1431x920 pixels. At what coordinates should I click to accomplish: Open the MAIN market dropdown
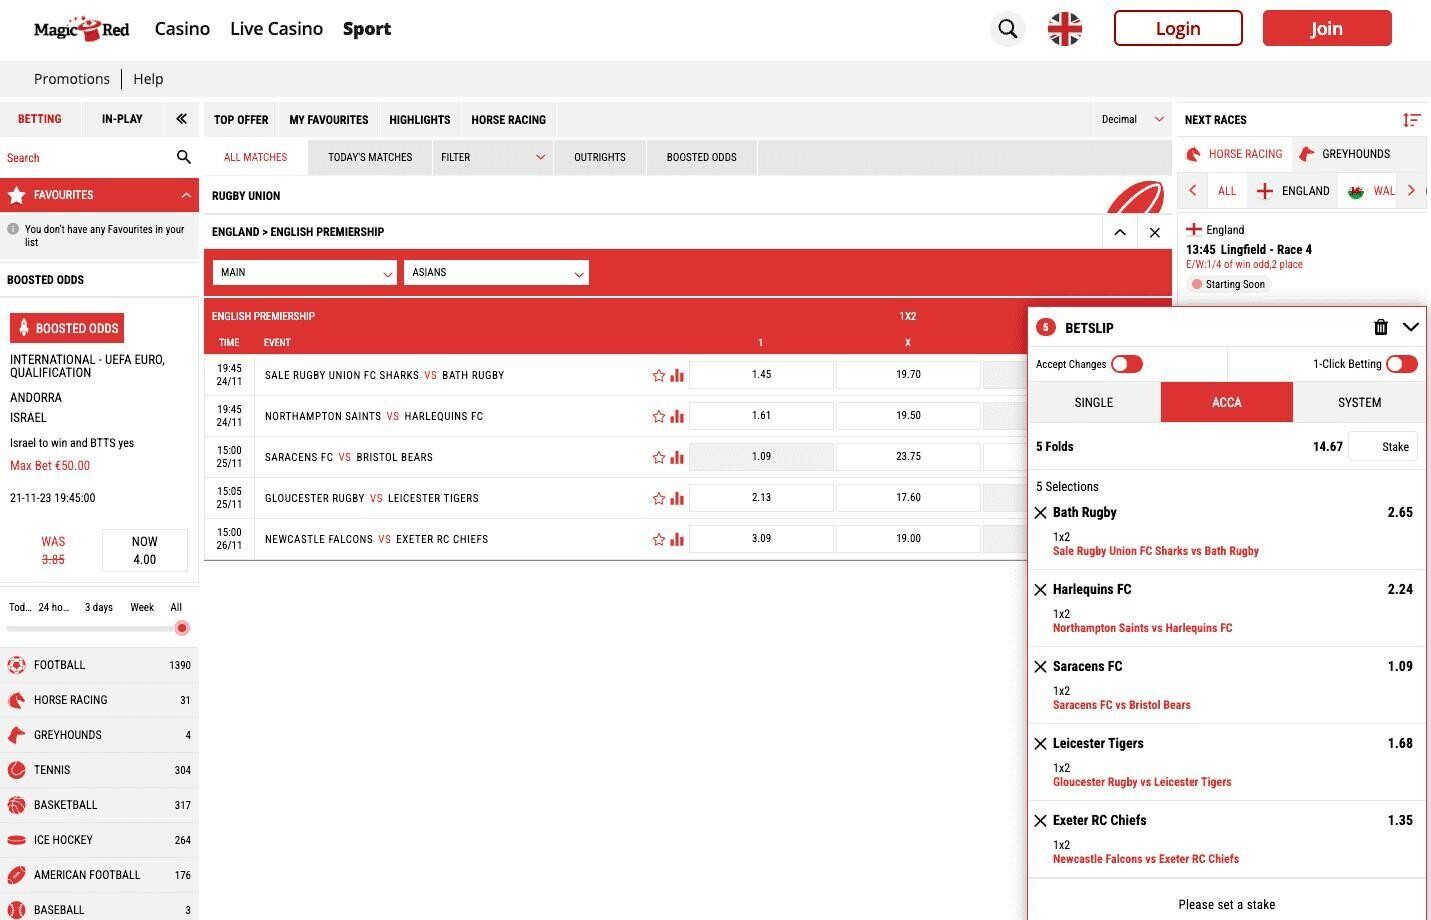(x=304, y=273)
